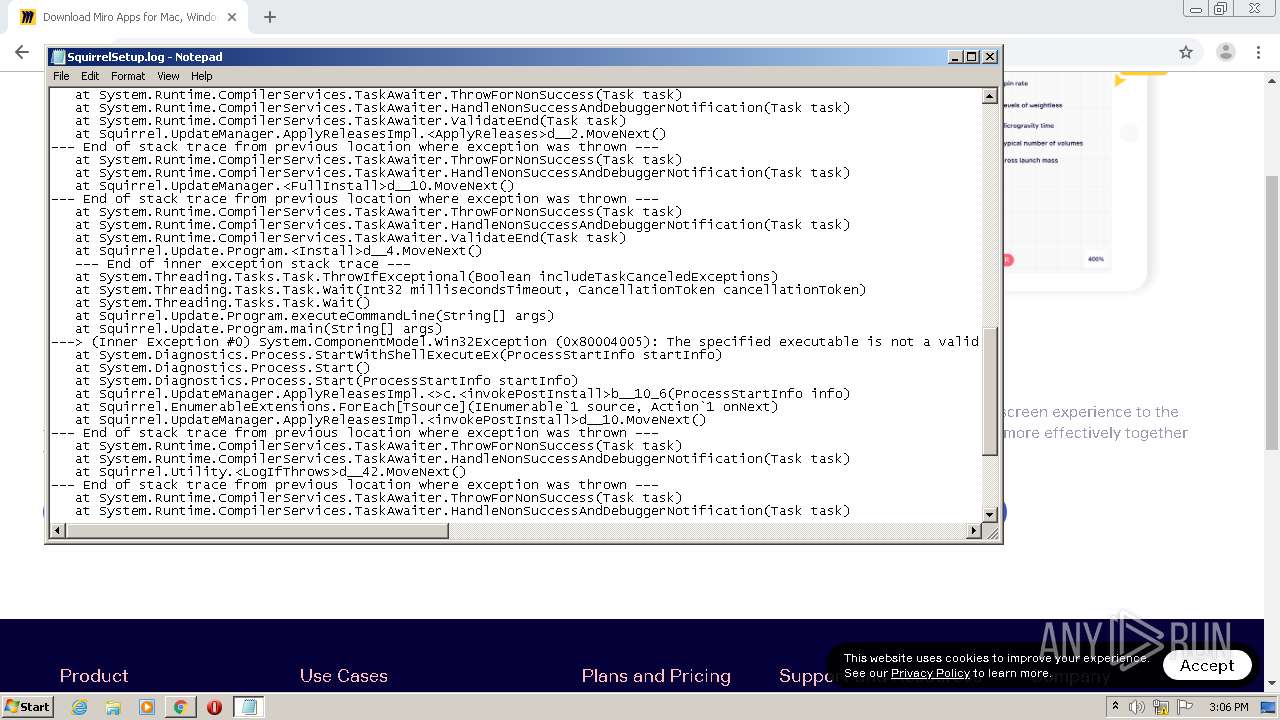The image size is (1280, 720).
Task: Click the Notepad horizontal scroll right arrow
Action: [974, 531]
